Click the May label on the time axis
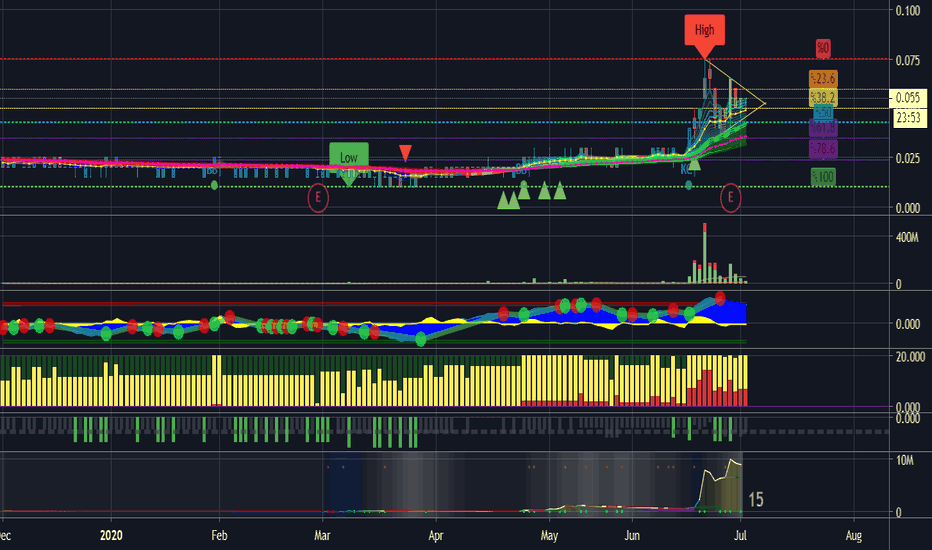The height and width of the screenshot is (550, 932). (x=549, y=535)
